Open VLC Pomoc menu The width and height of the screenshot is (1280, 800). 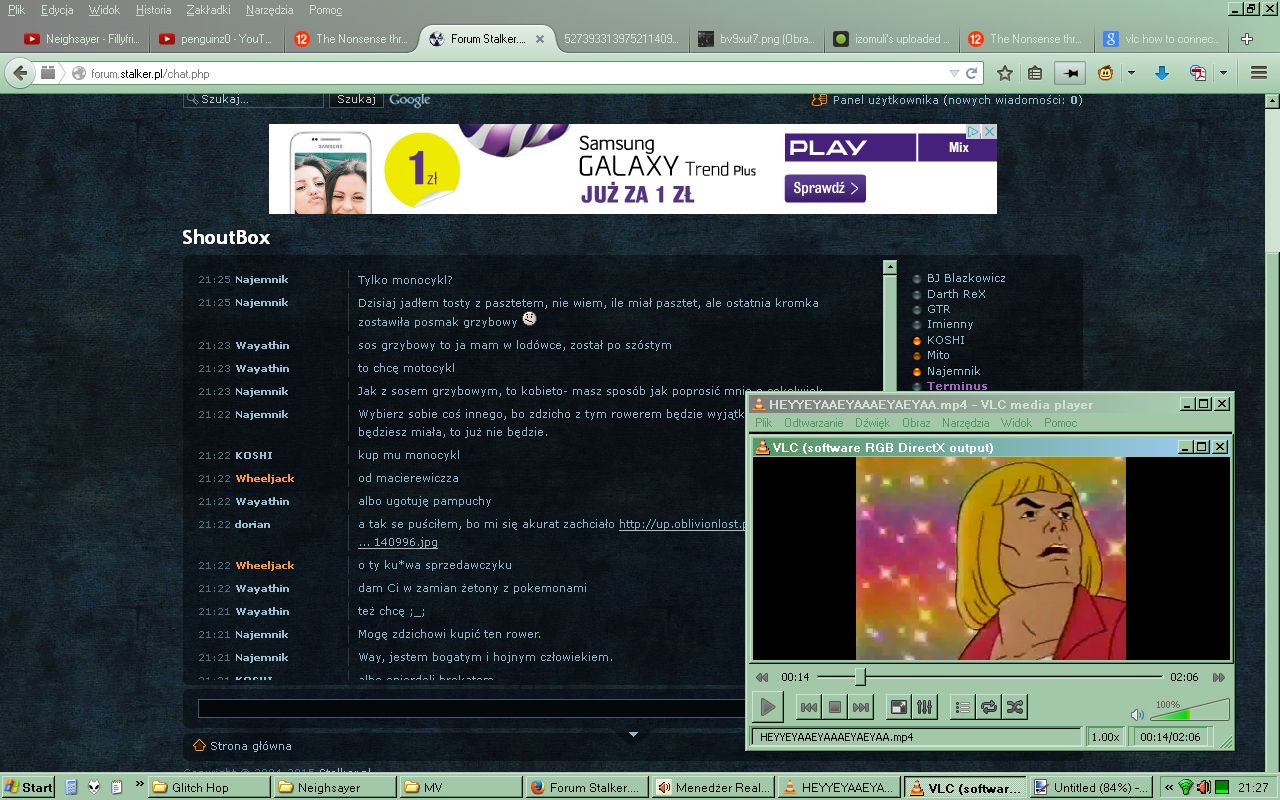tap(1061, 423)
